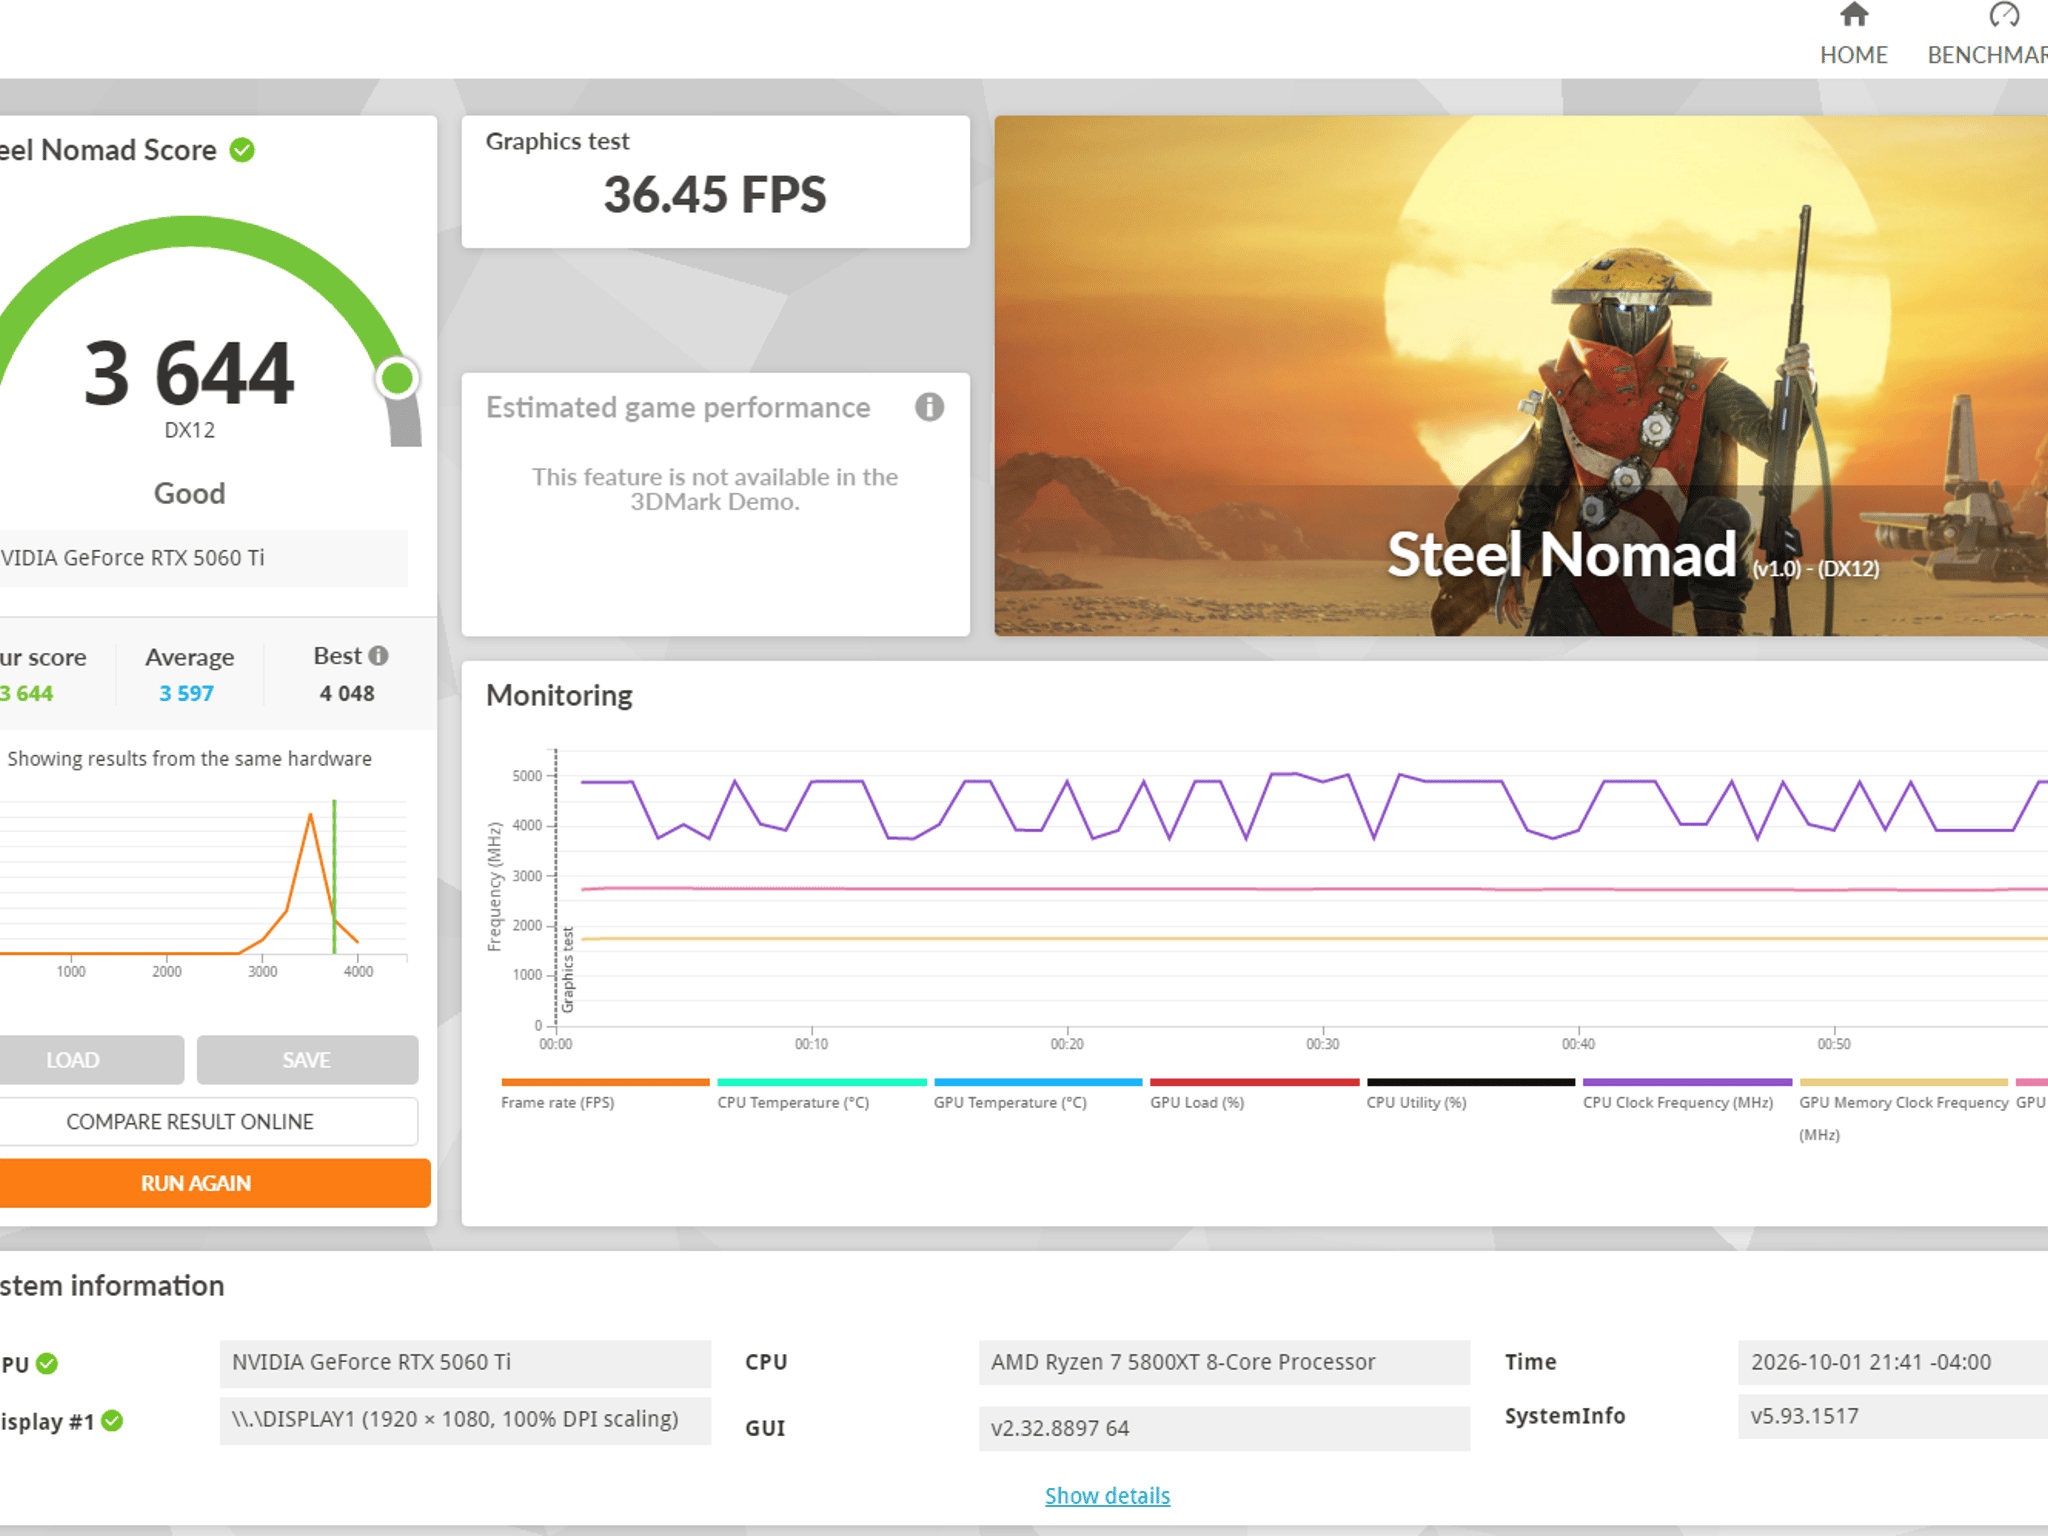The height and width of the screenshot is (1536, 2048).
Task: Click the Frame rate (FPS) orange legend swatch
Action: [605, 1082]
